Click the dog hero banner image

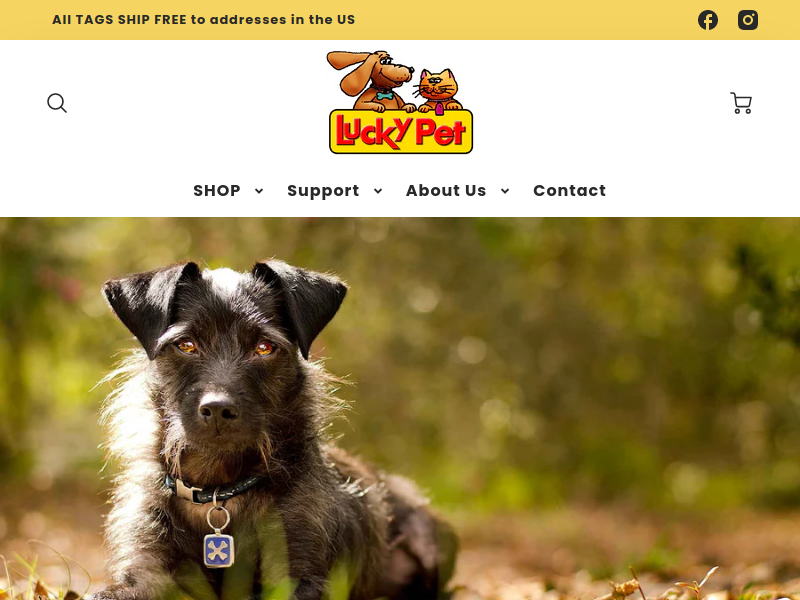point(400,409)
